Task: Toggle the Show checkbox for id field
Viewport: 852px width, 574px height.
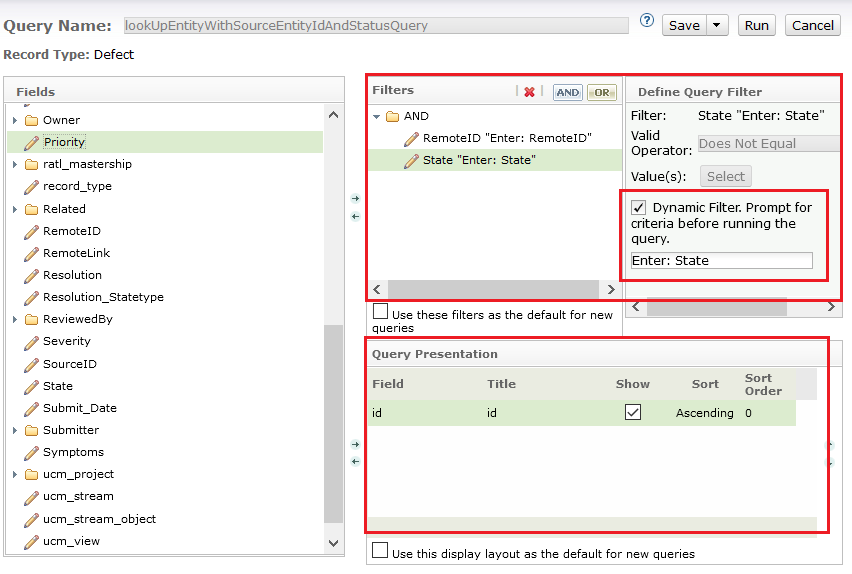Action: point(632,412)
